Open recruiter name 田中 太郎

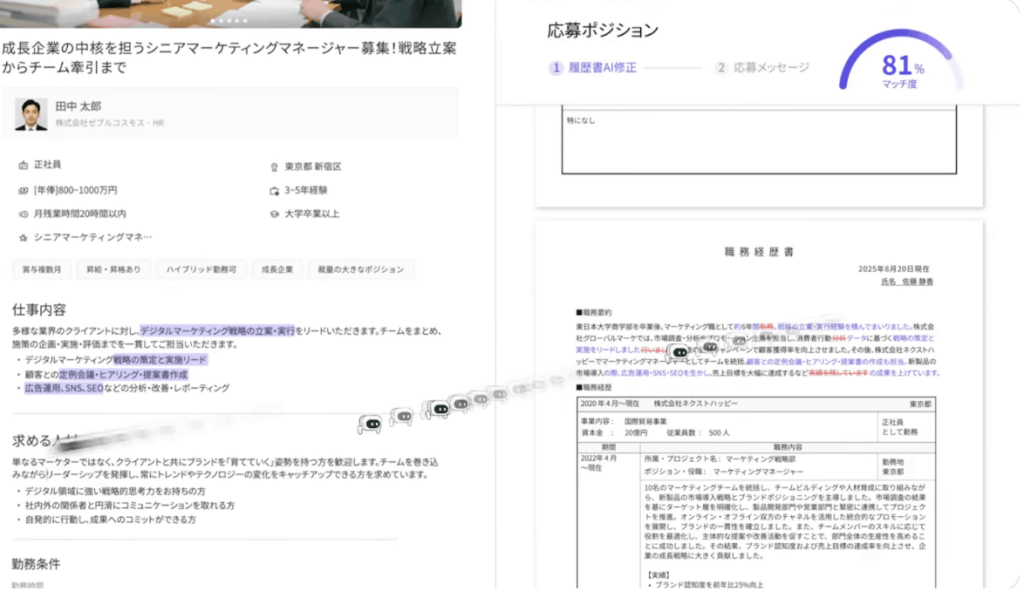78,106
